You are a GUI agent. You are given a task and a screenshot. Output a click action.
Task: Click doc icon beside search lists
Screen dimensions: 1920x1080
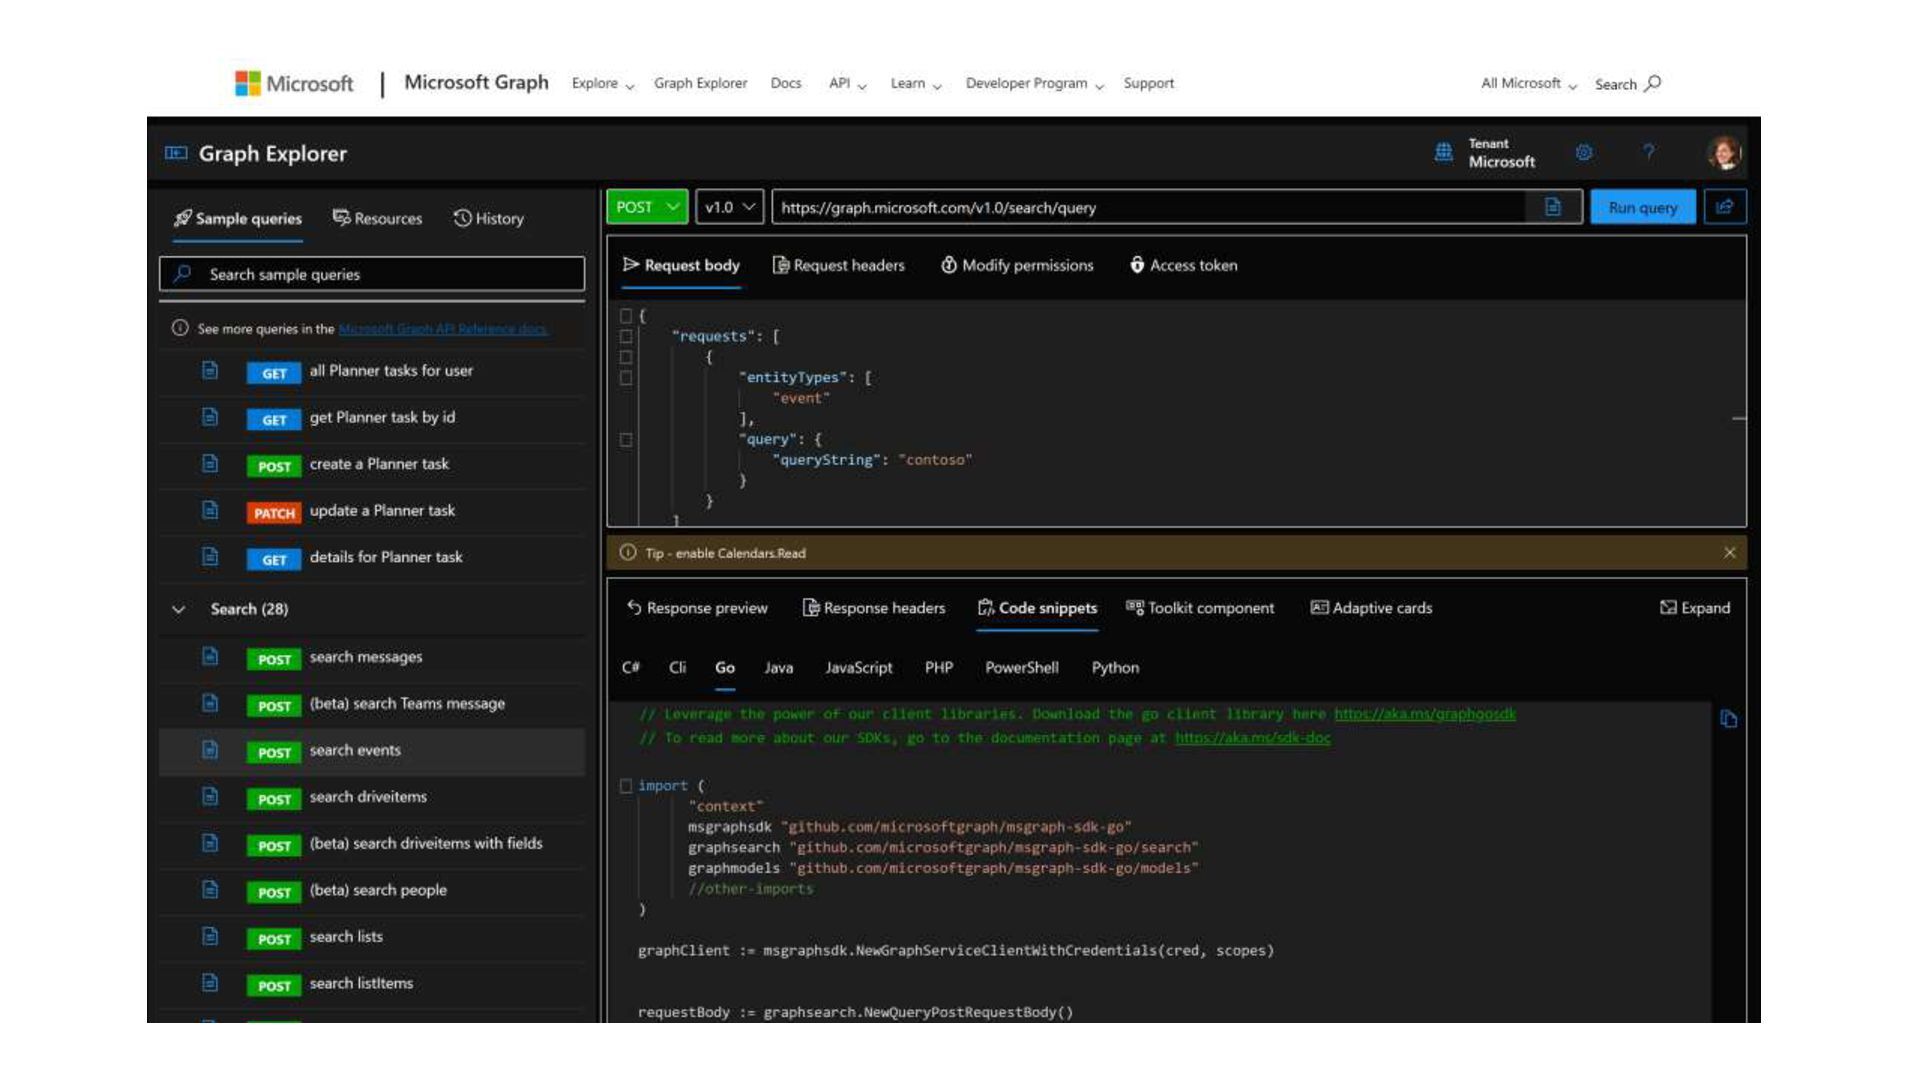(x=210, y=937)
